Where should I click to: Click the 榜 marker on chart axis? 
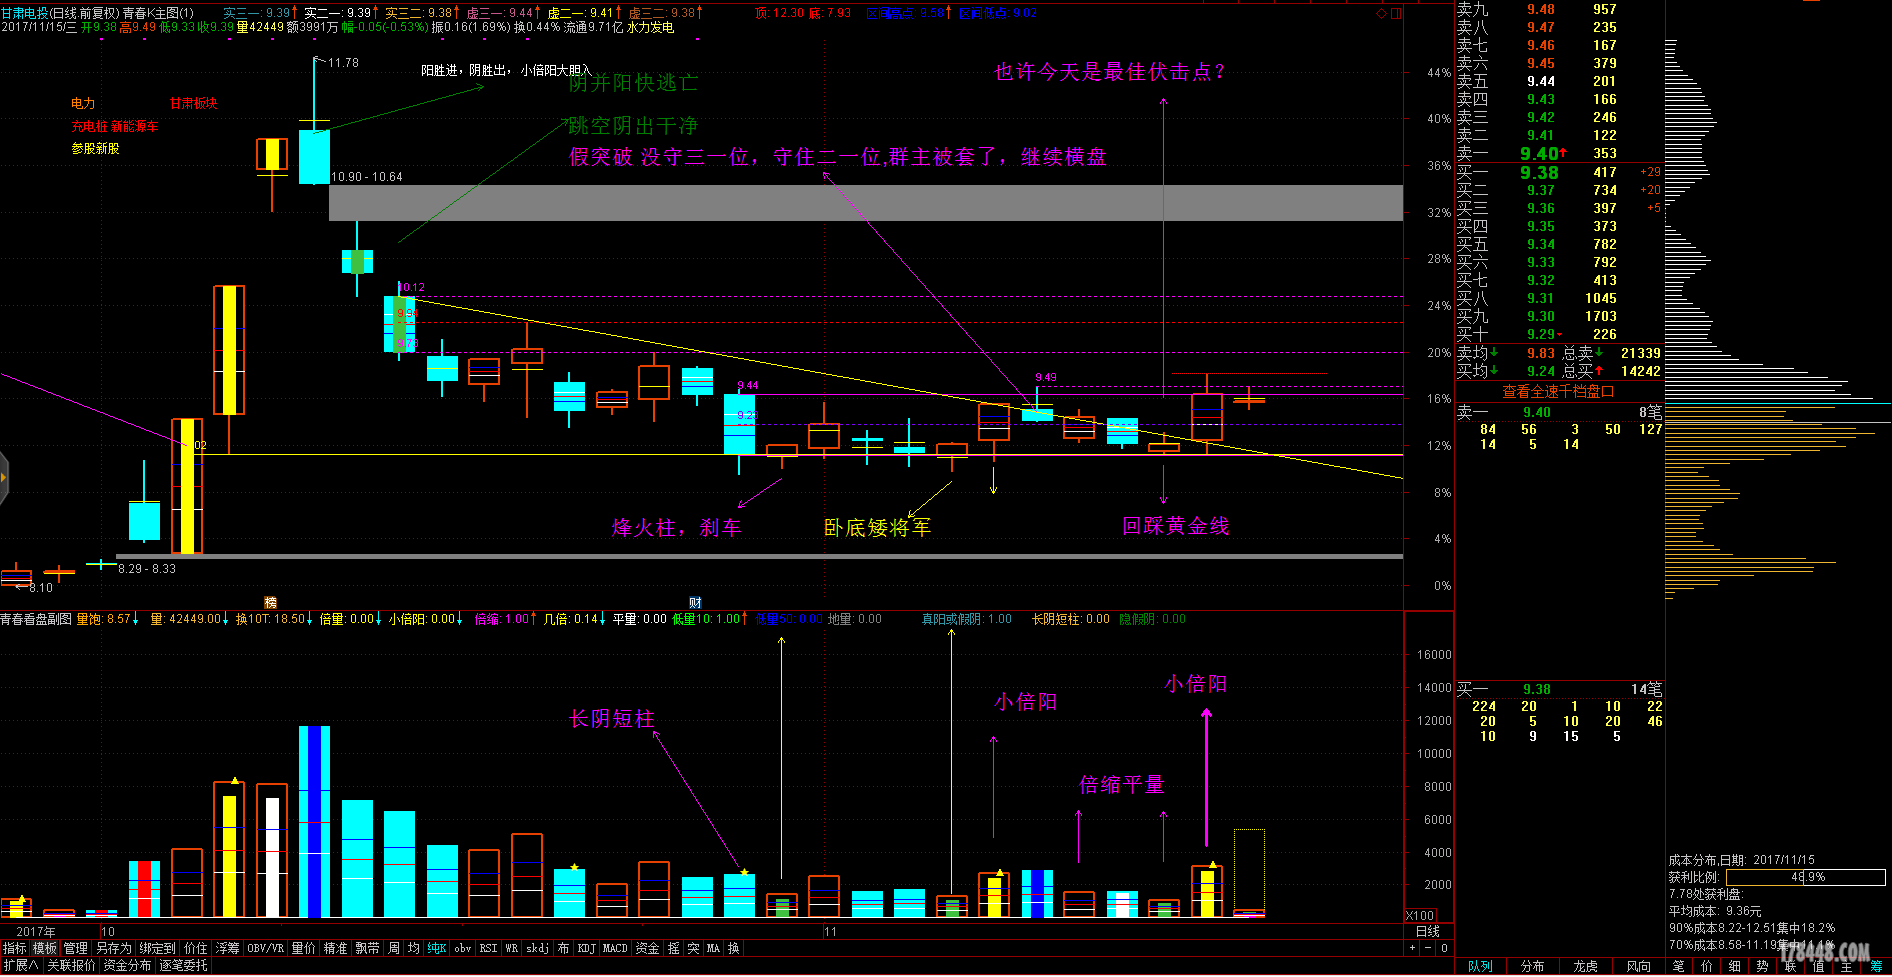pos(270,602)
